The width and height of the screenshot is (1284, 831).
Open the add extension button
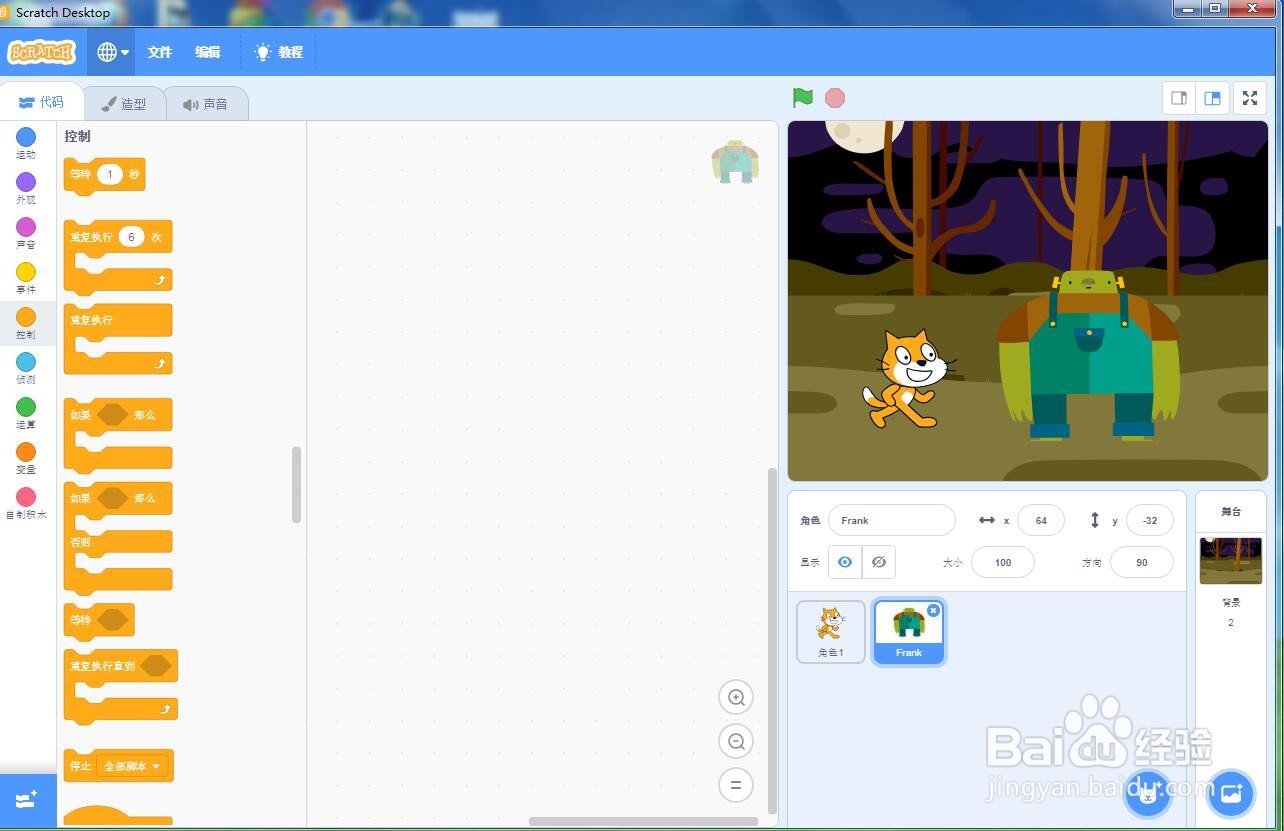[27, 800]
